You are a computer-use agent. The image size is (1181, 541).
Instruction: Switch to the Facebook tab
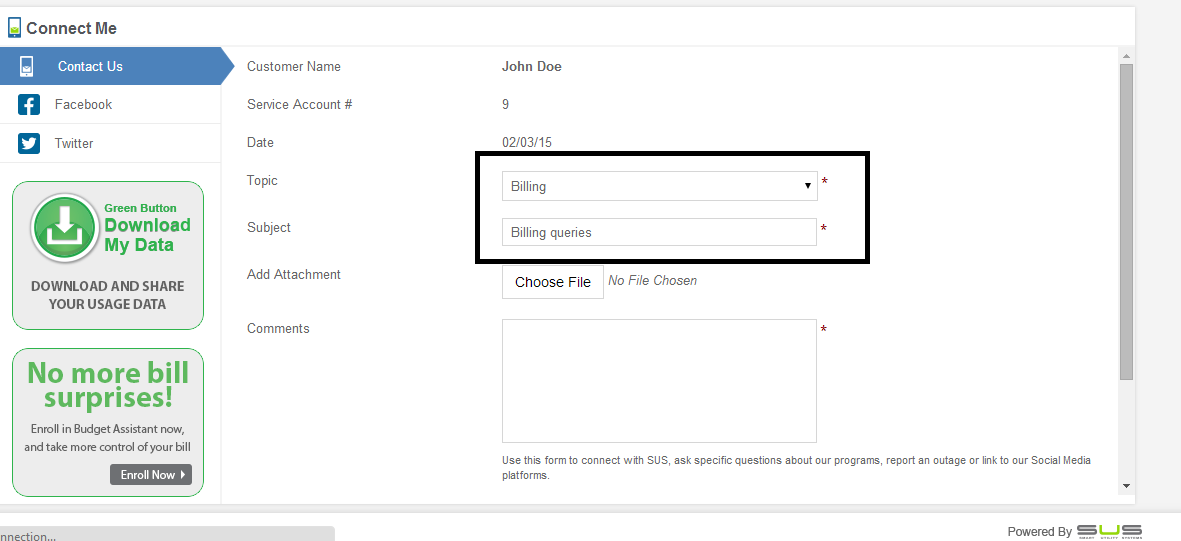(x=83, y=105)
